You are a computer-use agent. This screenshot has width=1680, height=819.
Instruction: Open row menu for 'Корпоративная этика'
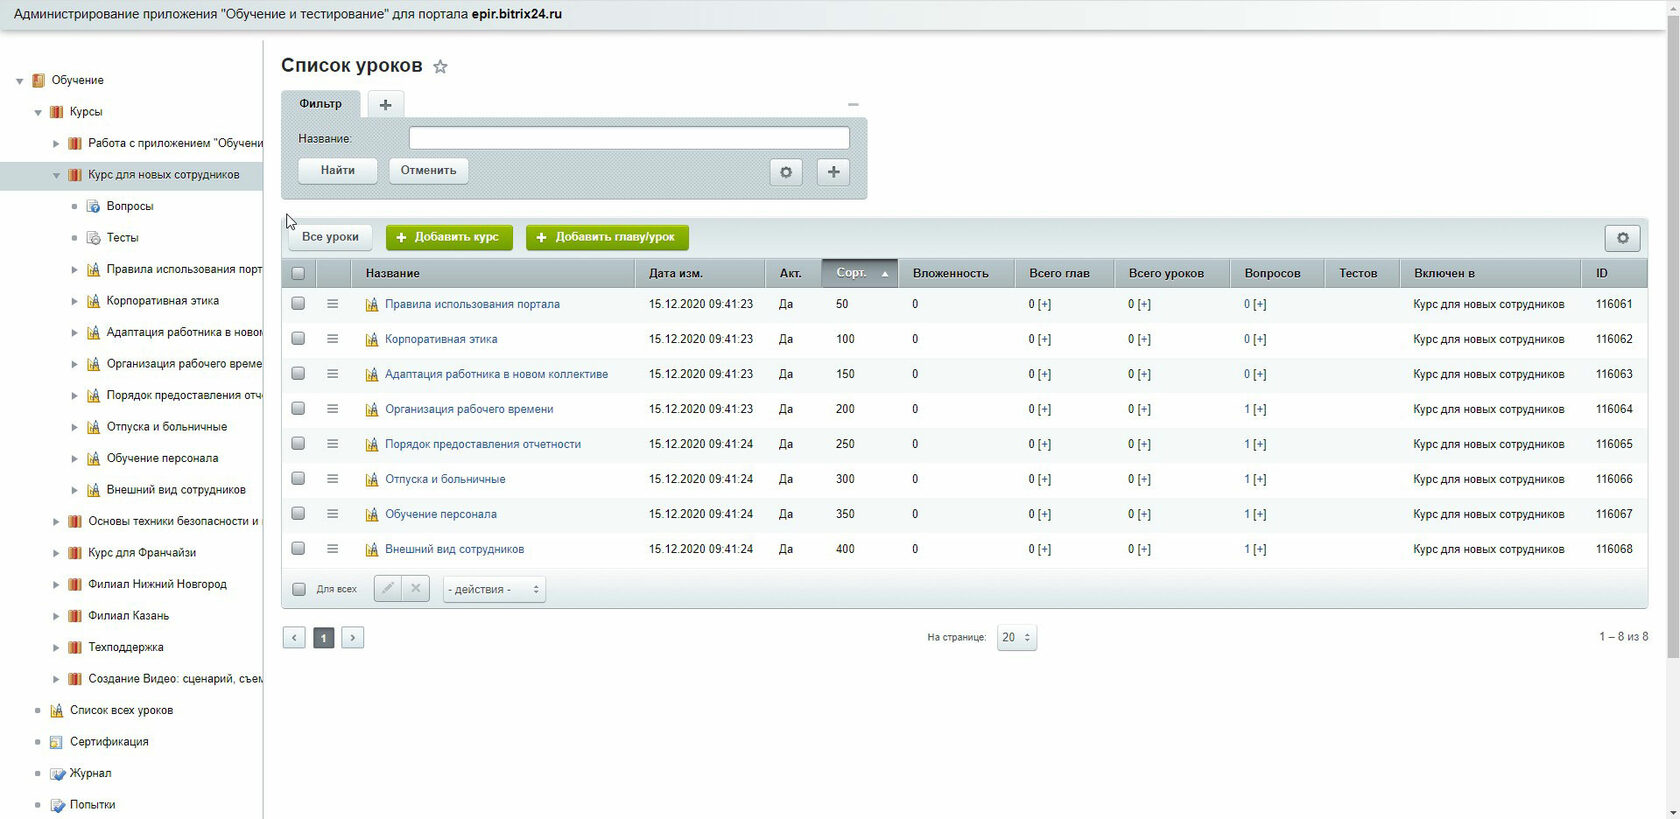[332, 339]
